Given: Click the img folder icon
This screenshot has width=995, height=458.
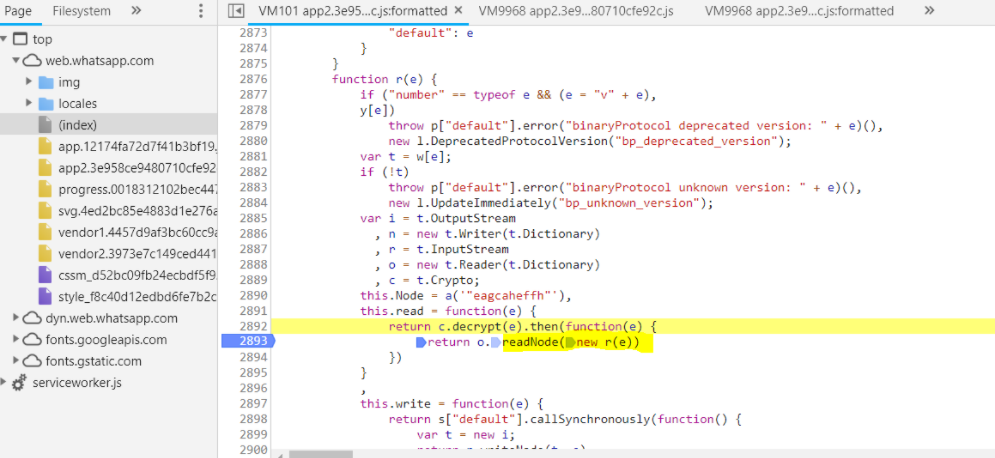Looking at the screenshot, I should coord(46,82).
